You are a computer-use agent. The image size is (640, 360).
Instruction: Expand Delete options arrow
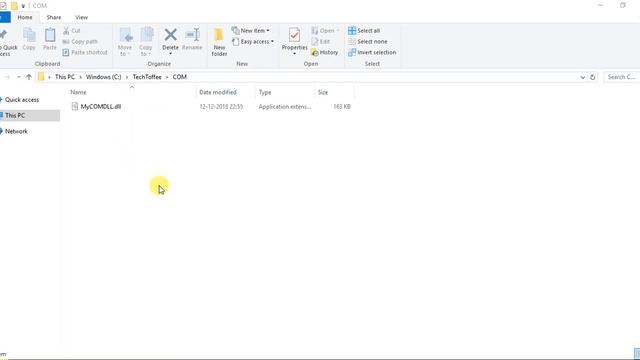pyautogui.click(x=171, y=54)
